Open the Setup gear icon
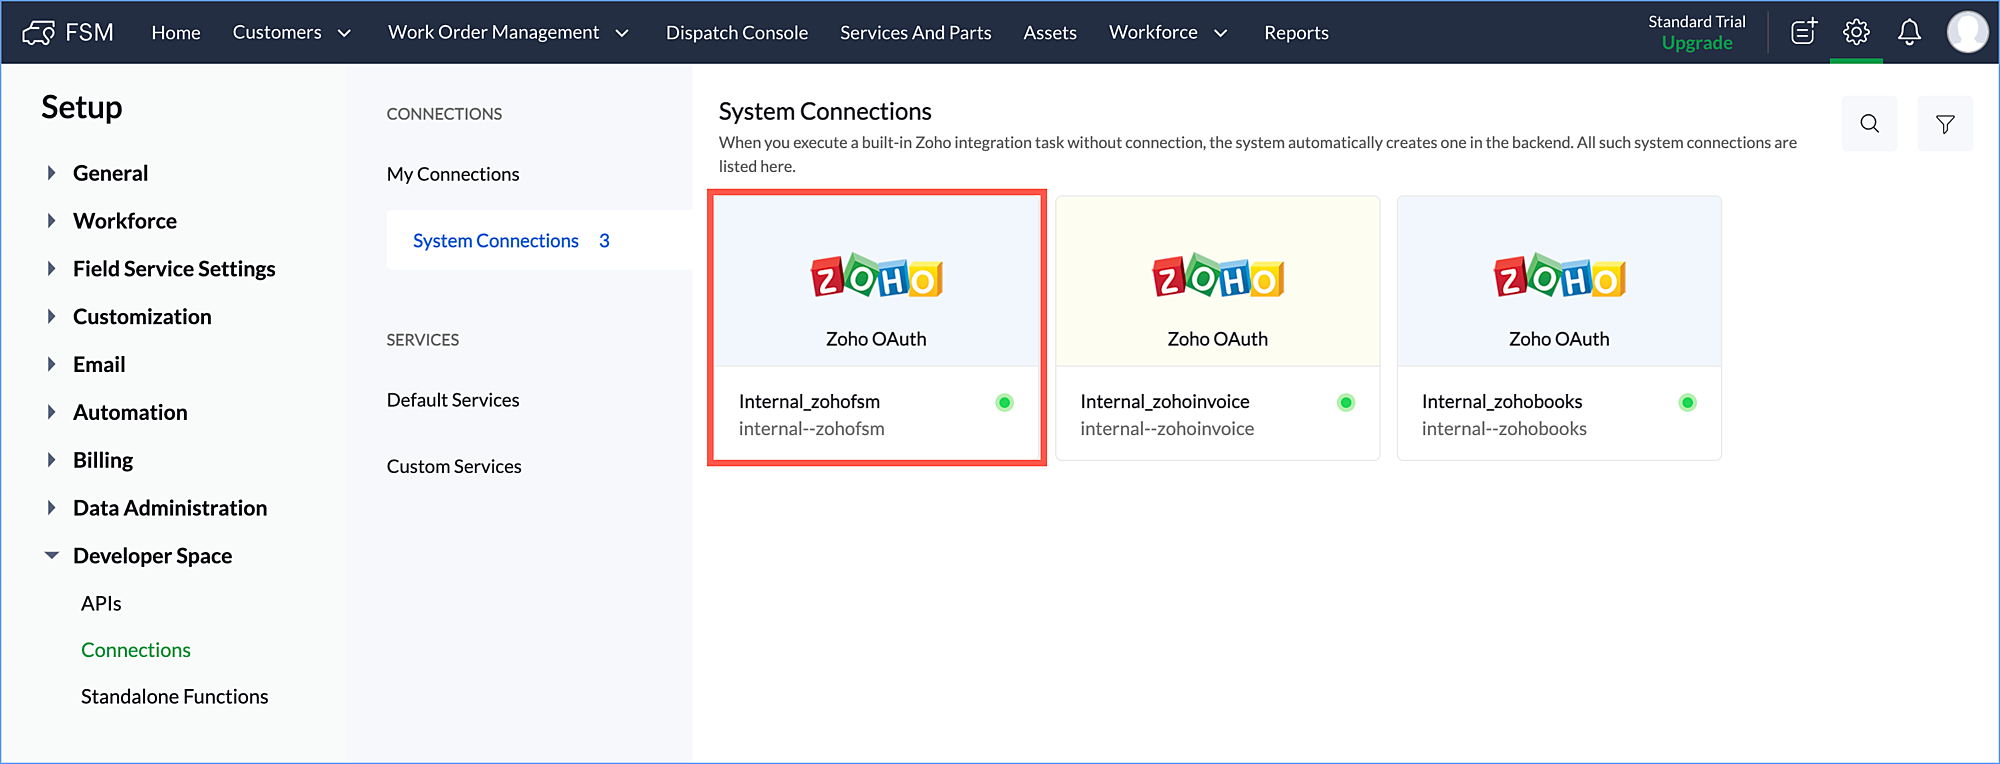This screenshot has height=764, width=2000. 1856,32
